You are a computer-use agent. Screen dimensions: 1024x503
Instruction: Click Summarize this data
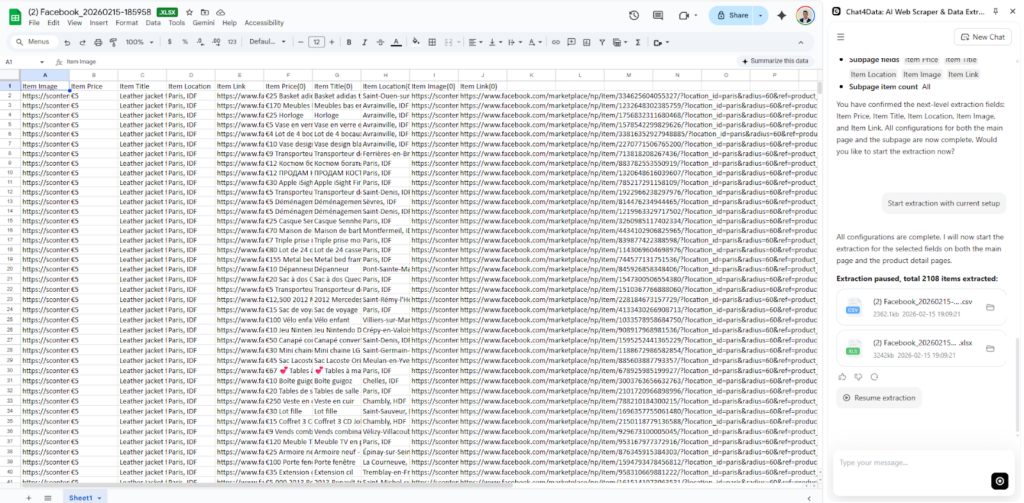point(775,61)
